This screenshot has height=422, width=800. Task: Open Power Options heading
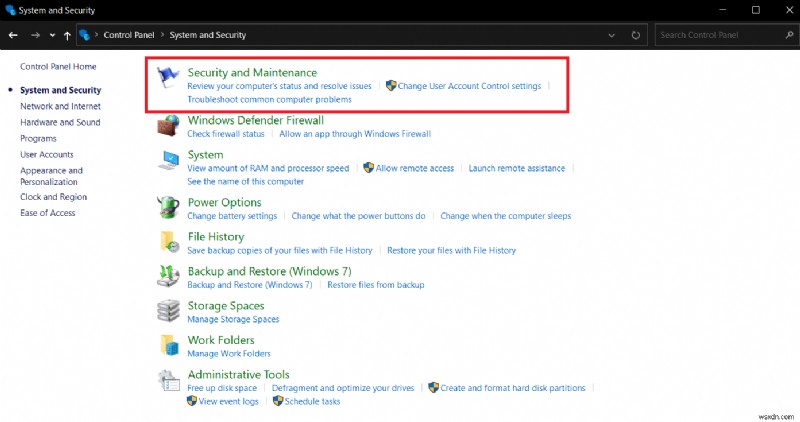[x=224, y=203]
